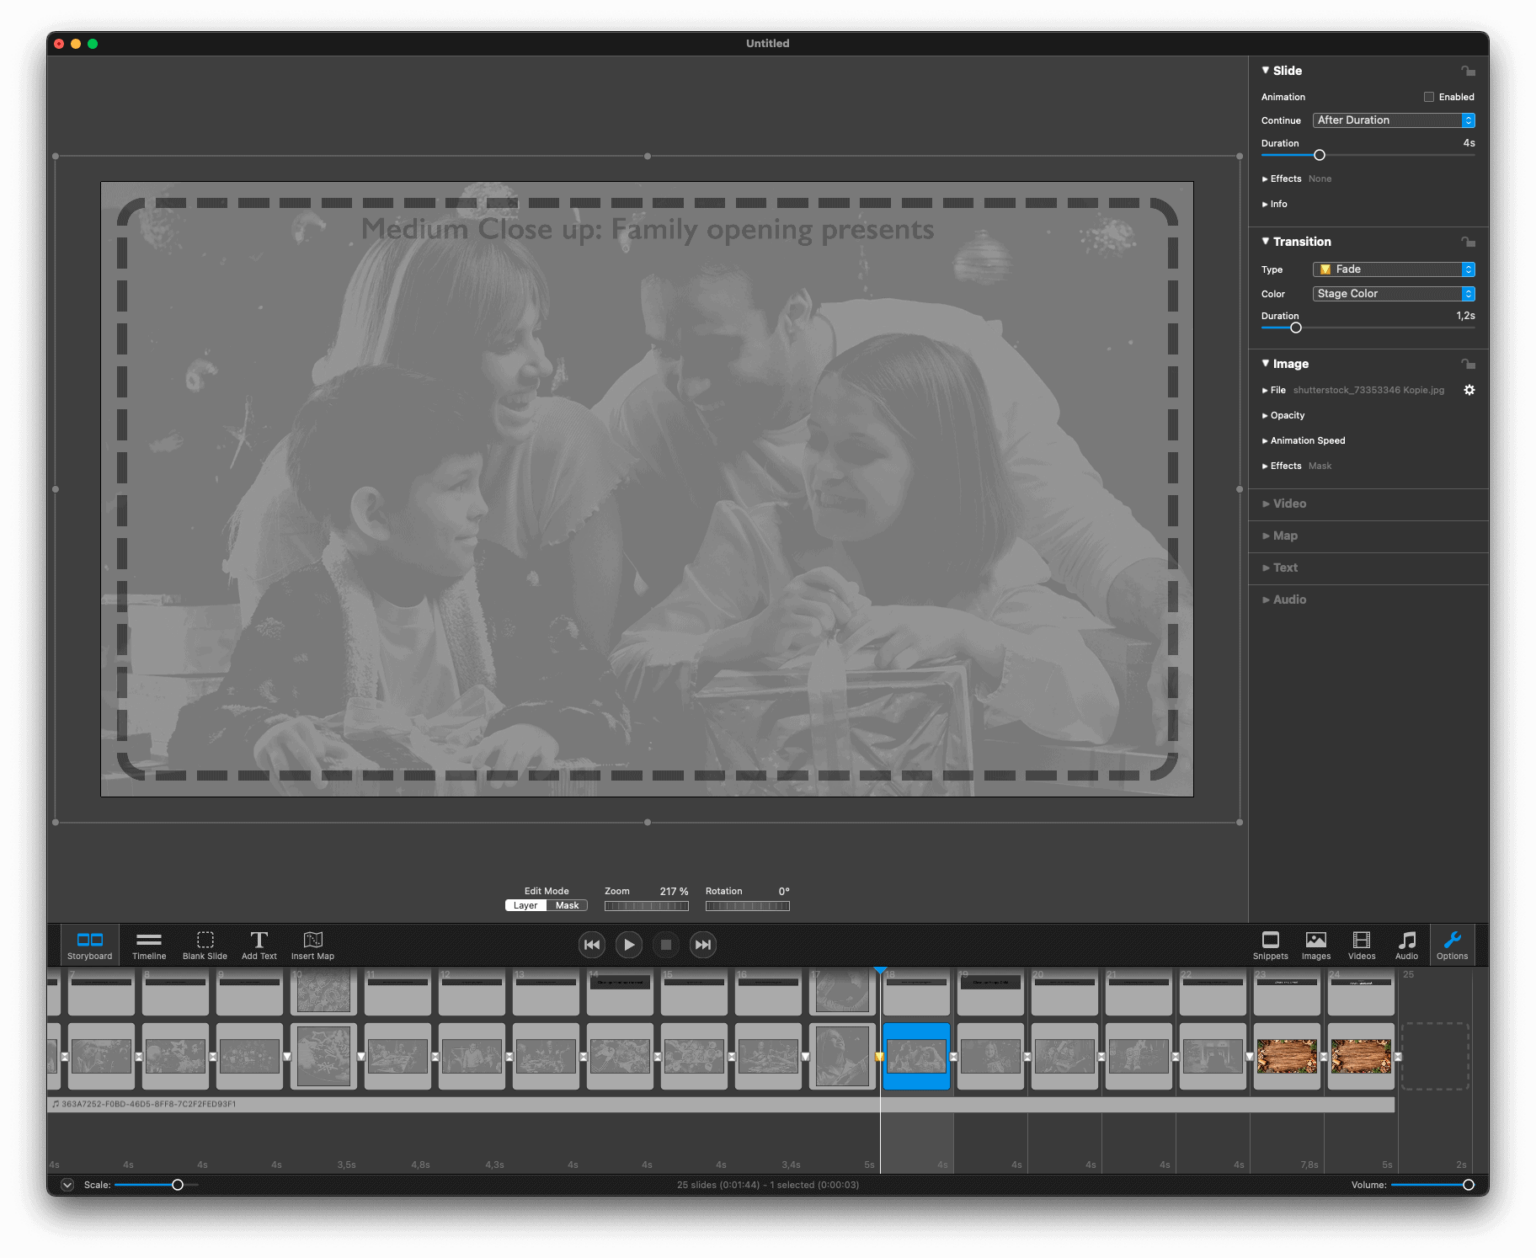1536x1258 pixels.
Task: Open the Videos browser
Action: click(1361, 944)
